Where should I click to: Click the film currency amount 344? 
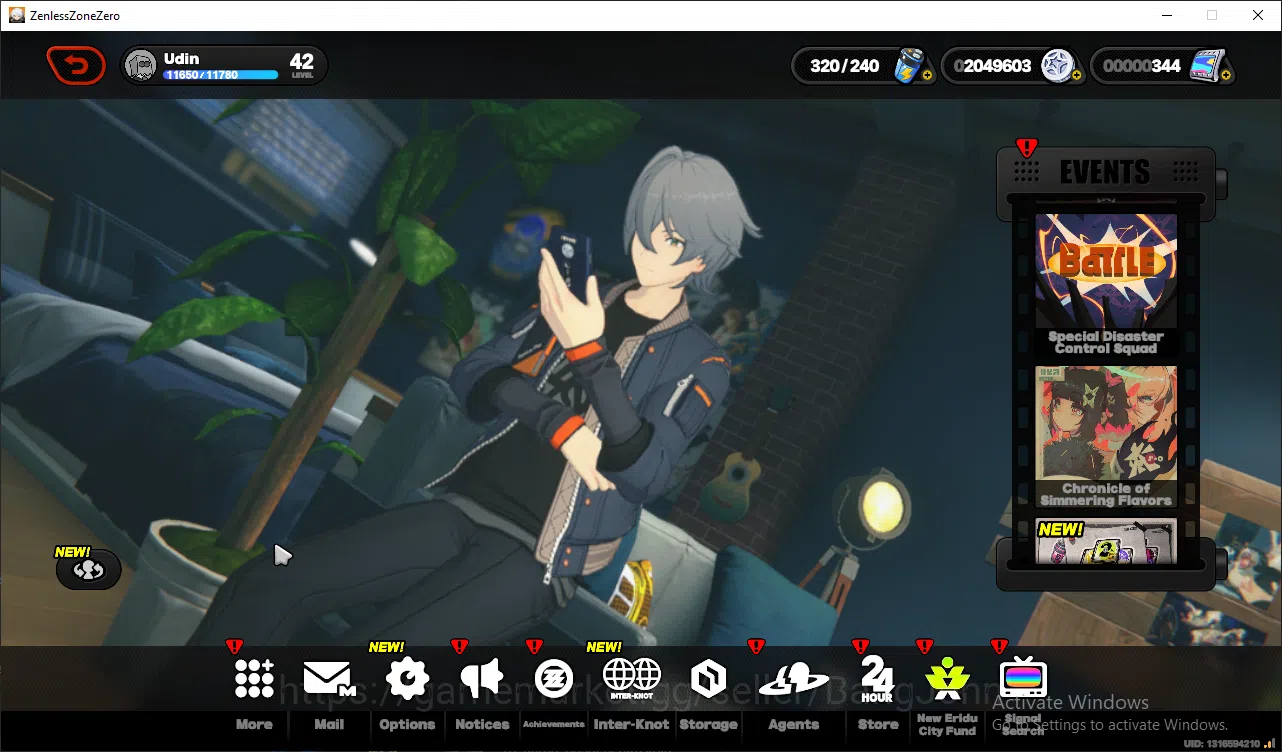pyautogui.click(x=1142, y=66)
